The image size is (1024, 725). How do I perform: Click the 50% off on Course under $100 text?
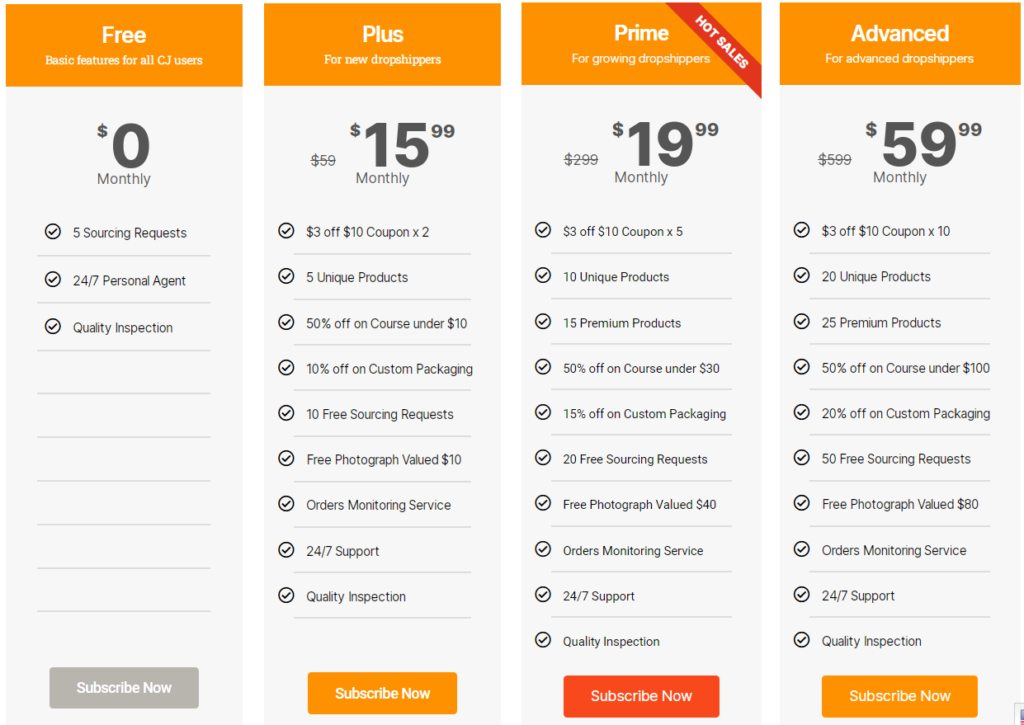905,368
